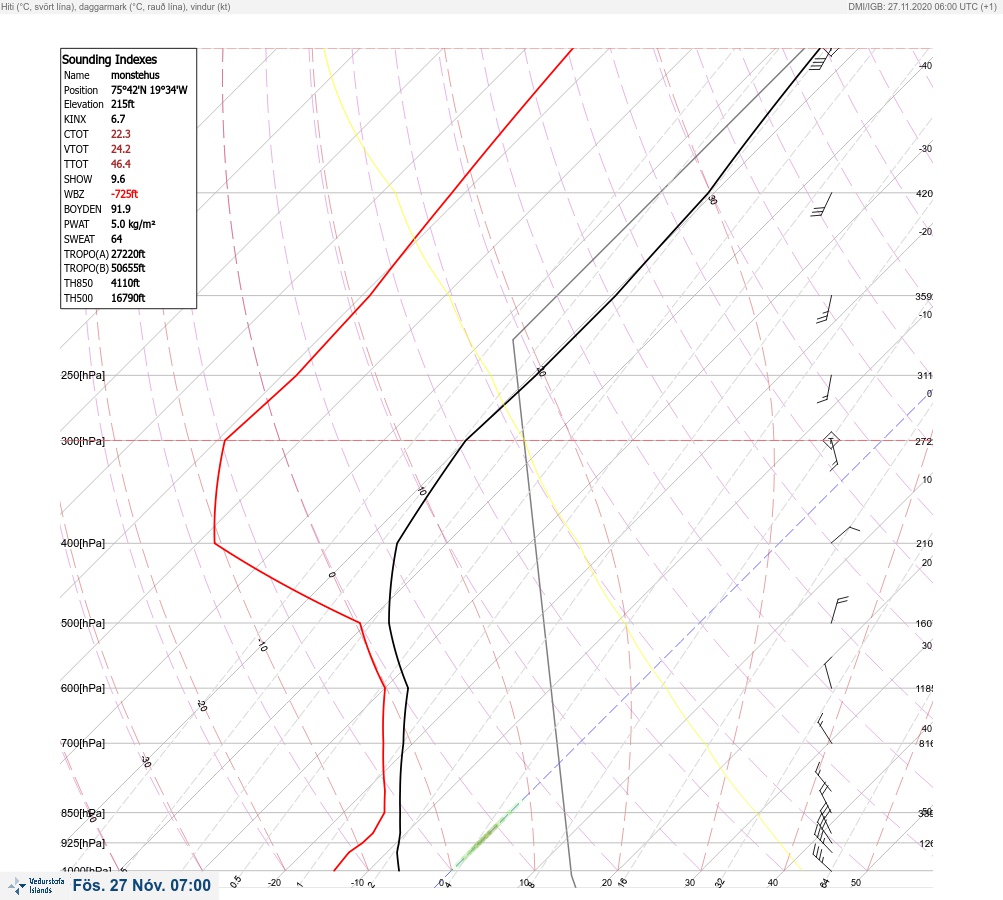Click the BOYDEN value 91.9

[x=120, y=209]
